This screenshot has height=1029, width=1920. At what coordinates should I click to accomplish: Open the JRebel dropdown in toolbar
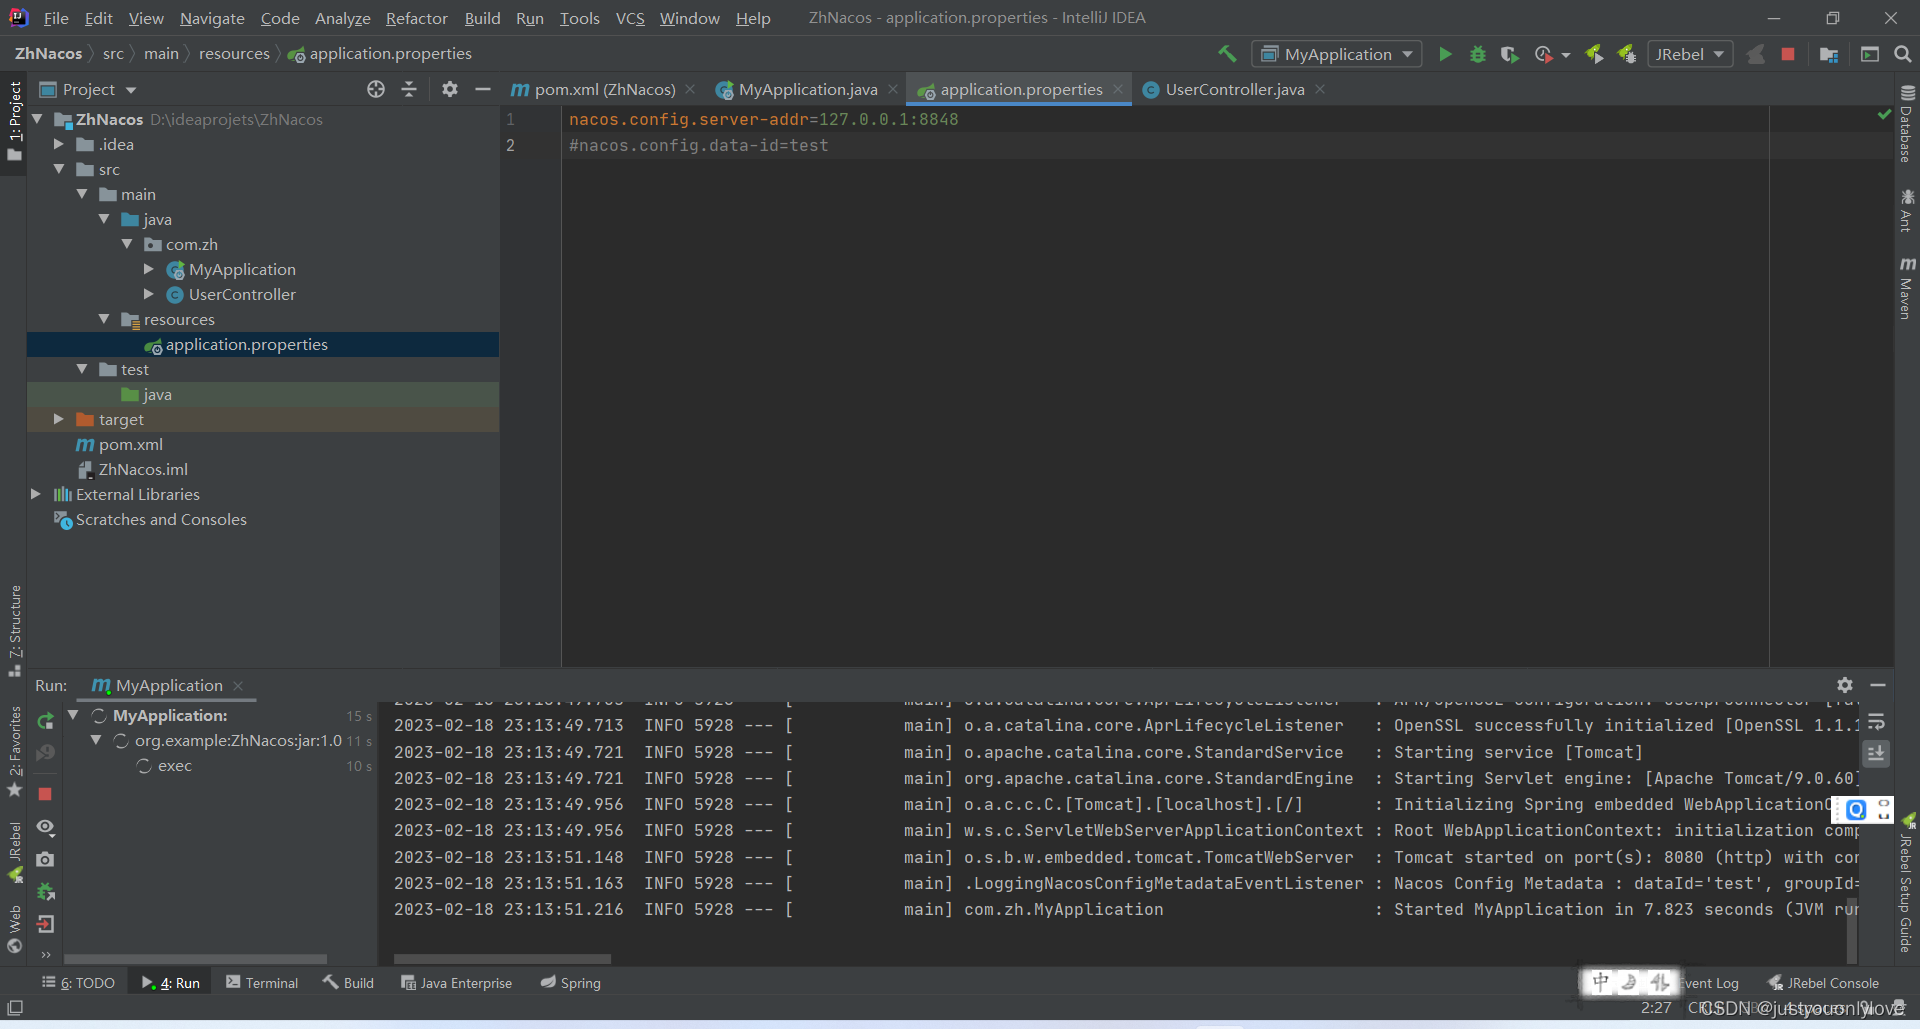[1689, 54]
